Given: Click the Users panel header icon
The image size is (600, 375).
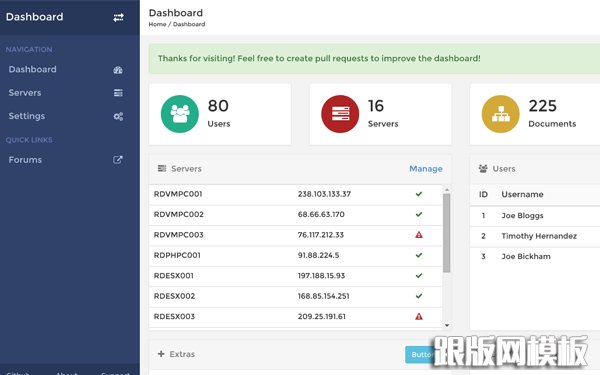Looking at the screenshot, I should (x=483, y=168).
